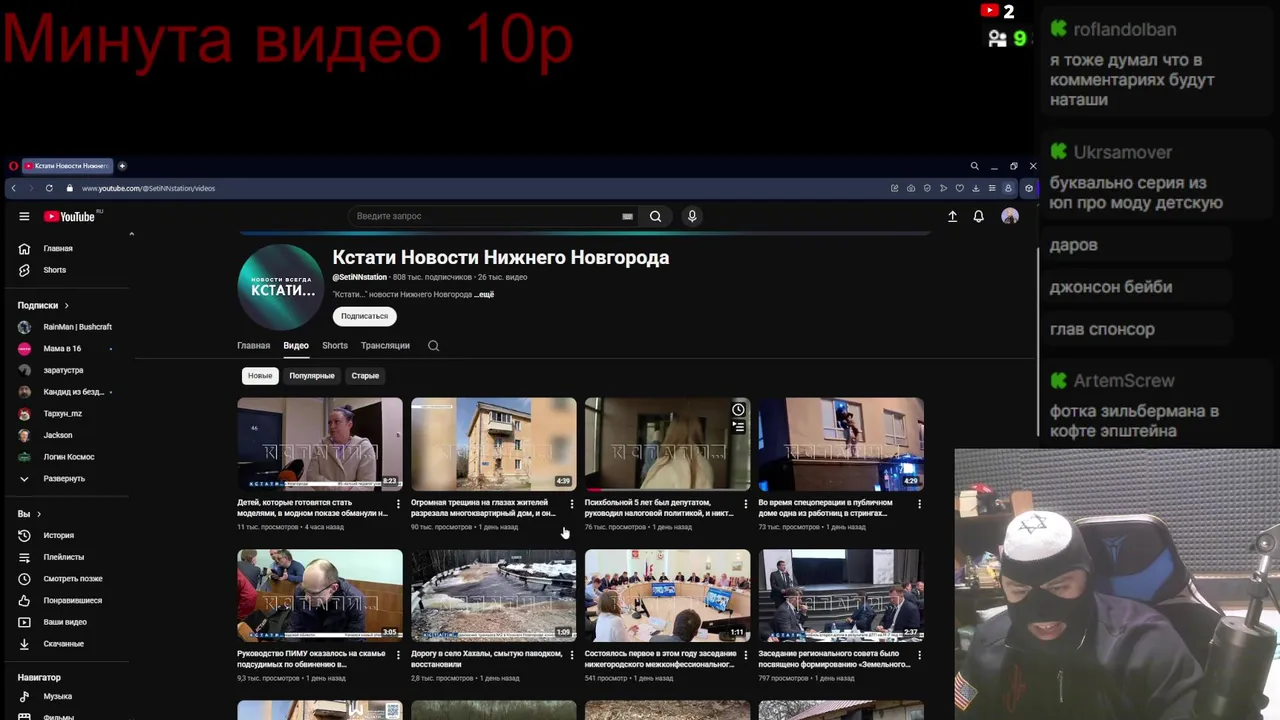Open the YouTube hamburger guide menu
This screenshot has height=720, width=1280.
[x=24, y=216]
